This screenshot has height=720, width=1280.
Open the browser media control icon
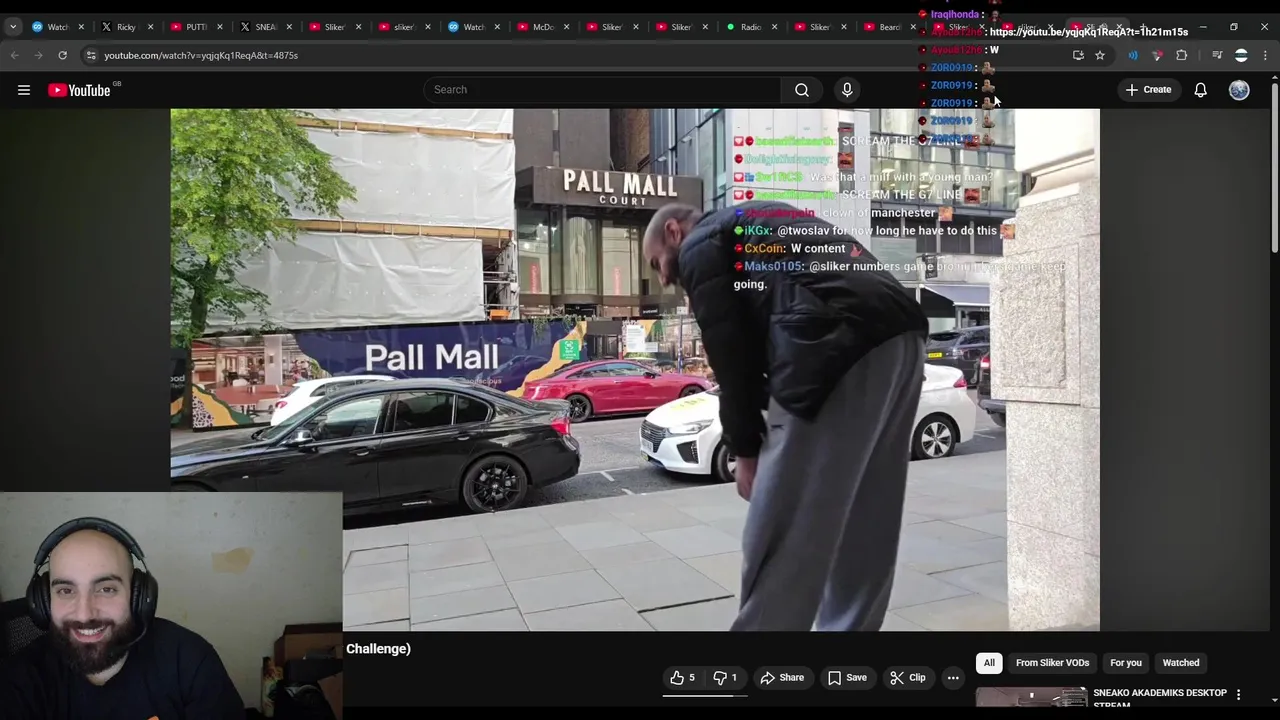(x=1217, y=55)
